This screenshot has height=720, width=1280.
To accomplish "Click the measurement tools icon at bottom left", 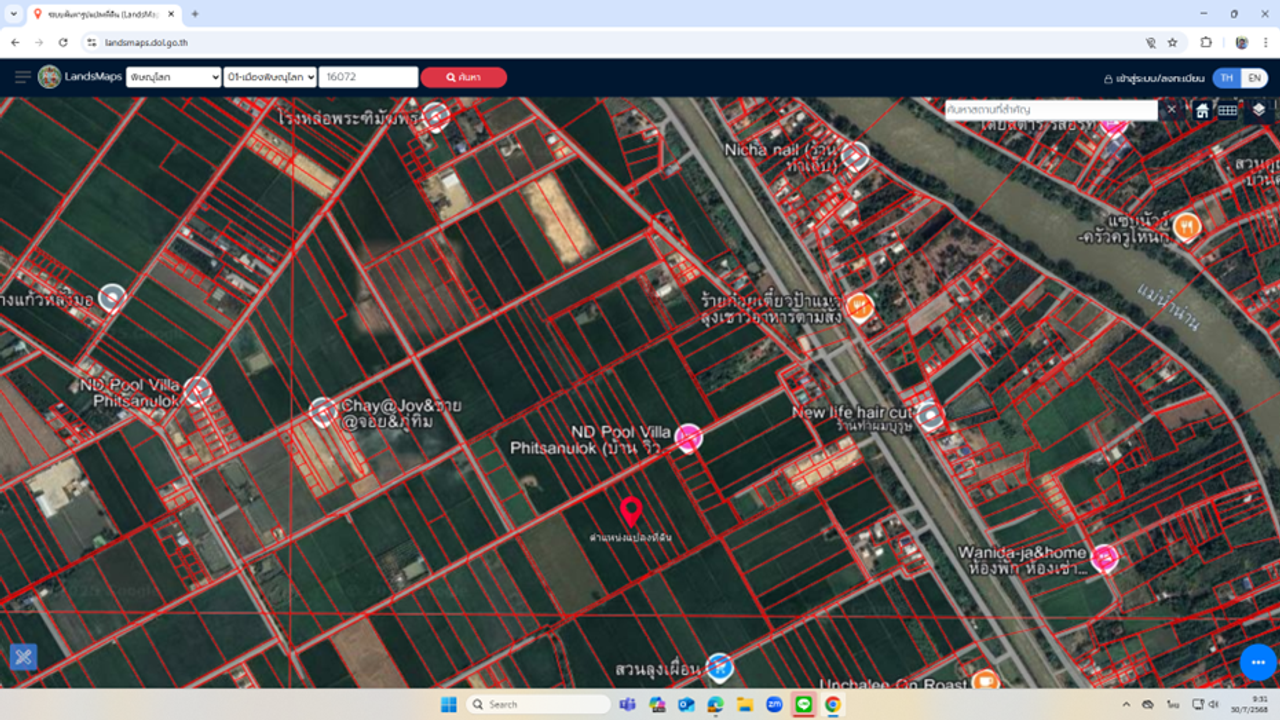I will coord(23,657).
